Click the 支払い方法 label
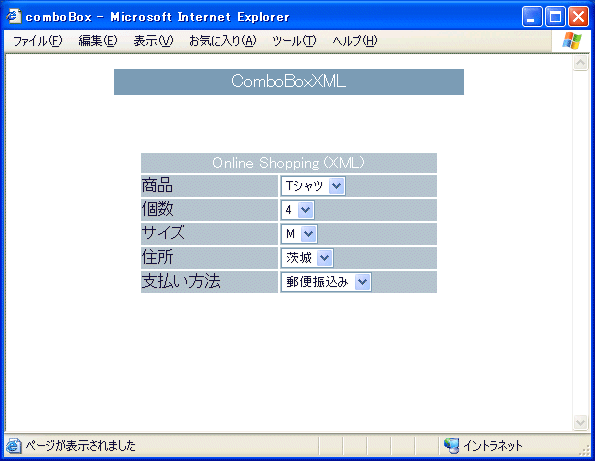The height and width of the screenshot is (461, 595). pyautogui.click(x=181, y=281)
